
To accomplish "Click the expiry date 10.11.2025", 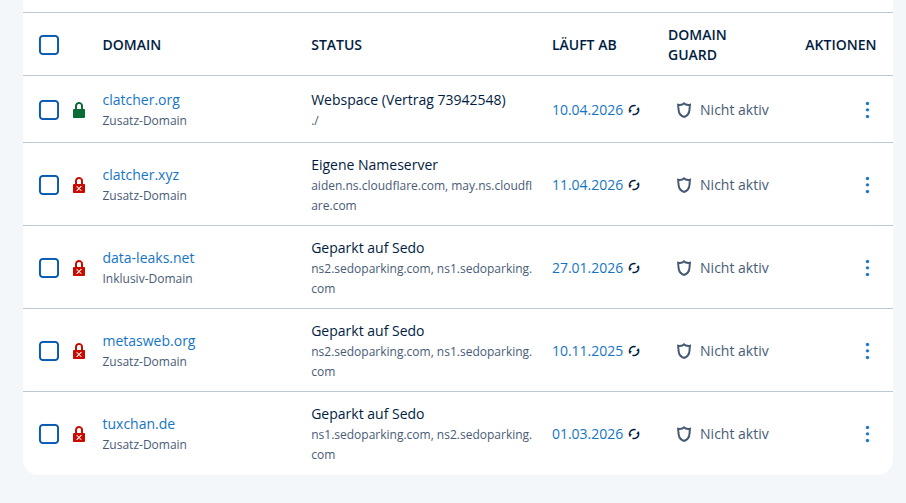I will [588, 351].
